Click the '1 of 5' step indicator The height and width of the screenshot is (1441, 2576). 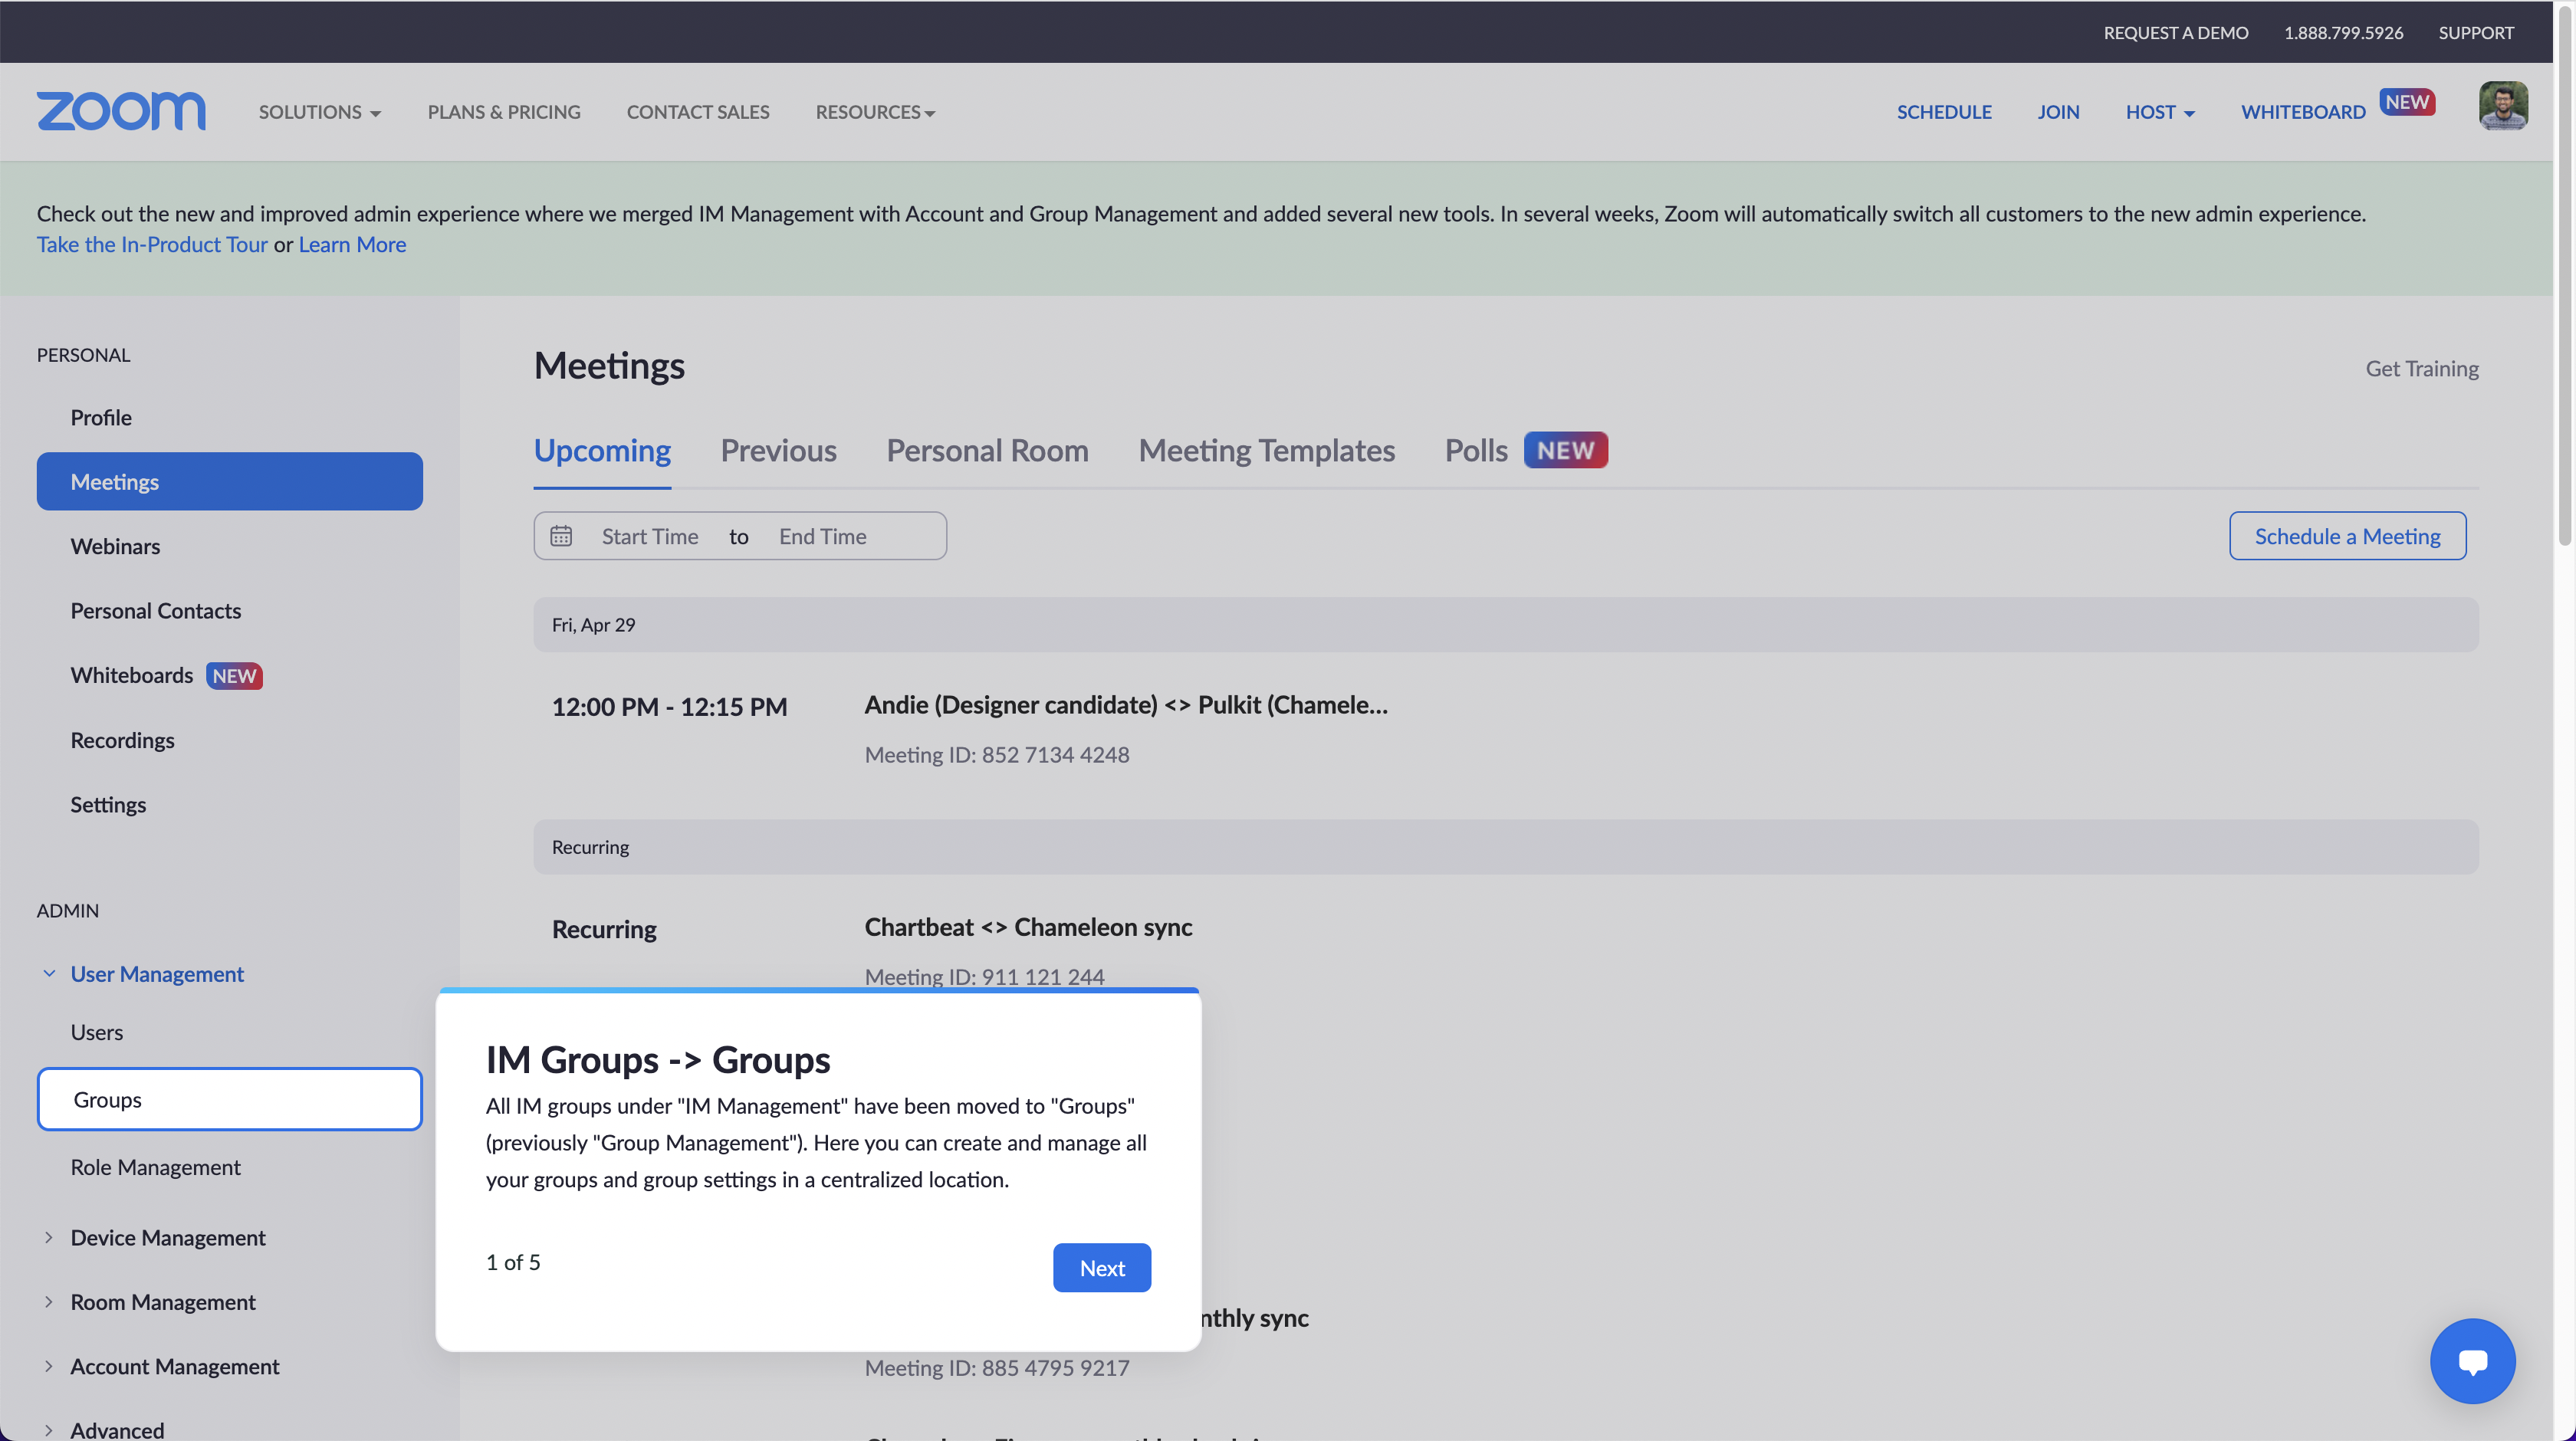(x=513, y=1262)
